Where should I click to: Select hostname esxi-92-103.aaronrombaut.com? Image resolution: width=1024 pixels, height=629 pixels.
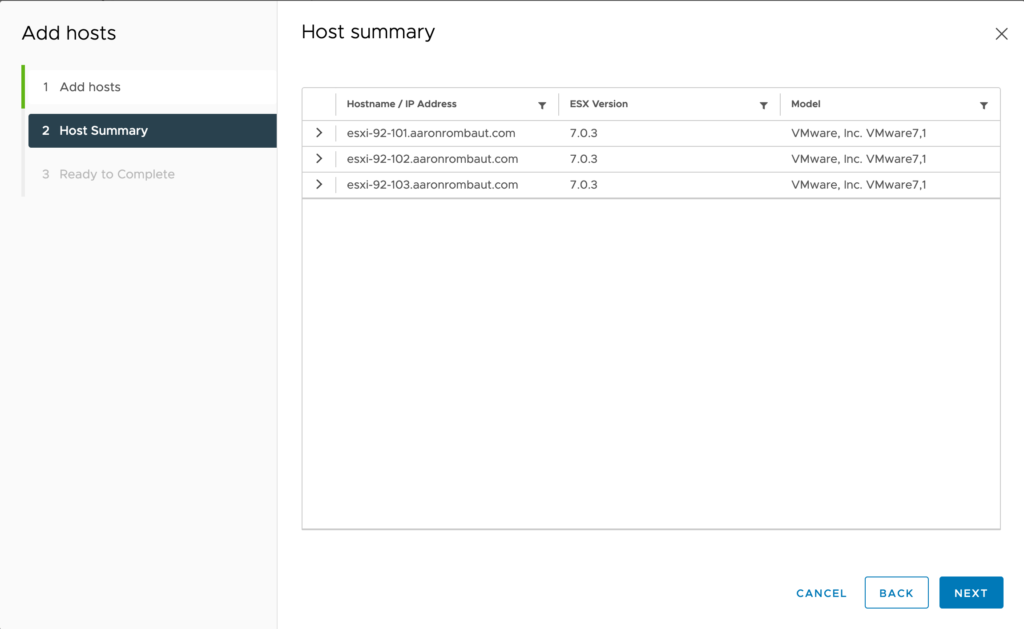432,185
